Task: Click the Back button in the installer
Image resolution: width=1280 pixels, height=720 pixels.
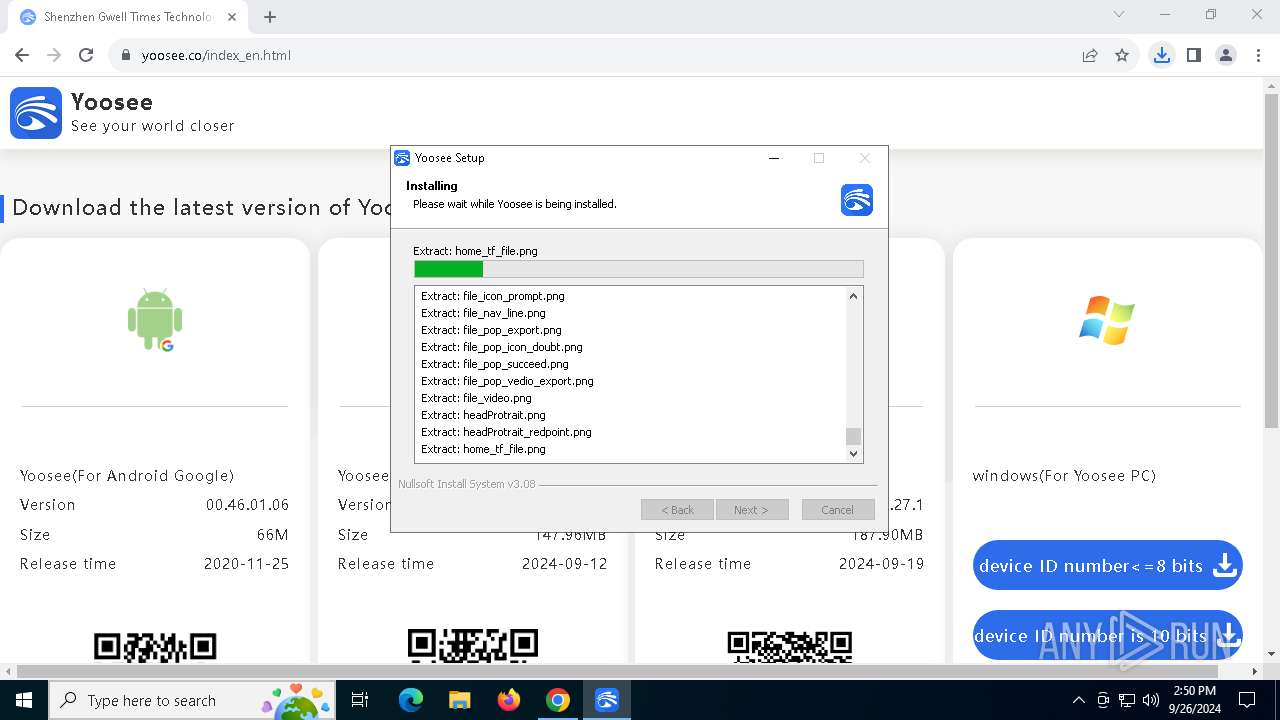Action: (677, 509)
